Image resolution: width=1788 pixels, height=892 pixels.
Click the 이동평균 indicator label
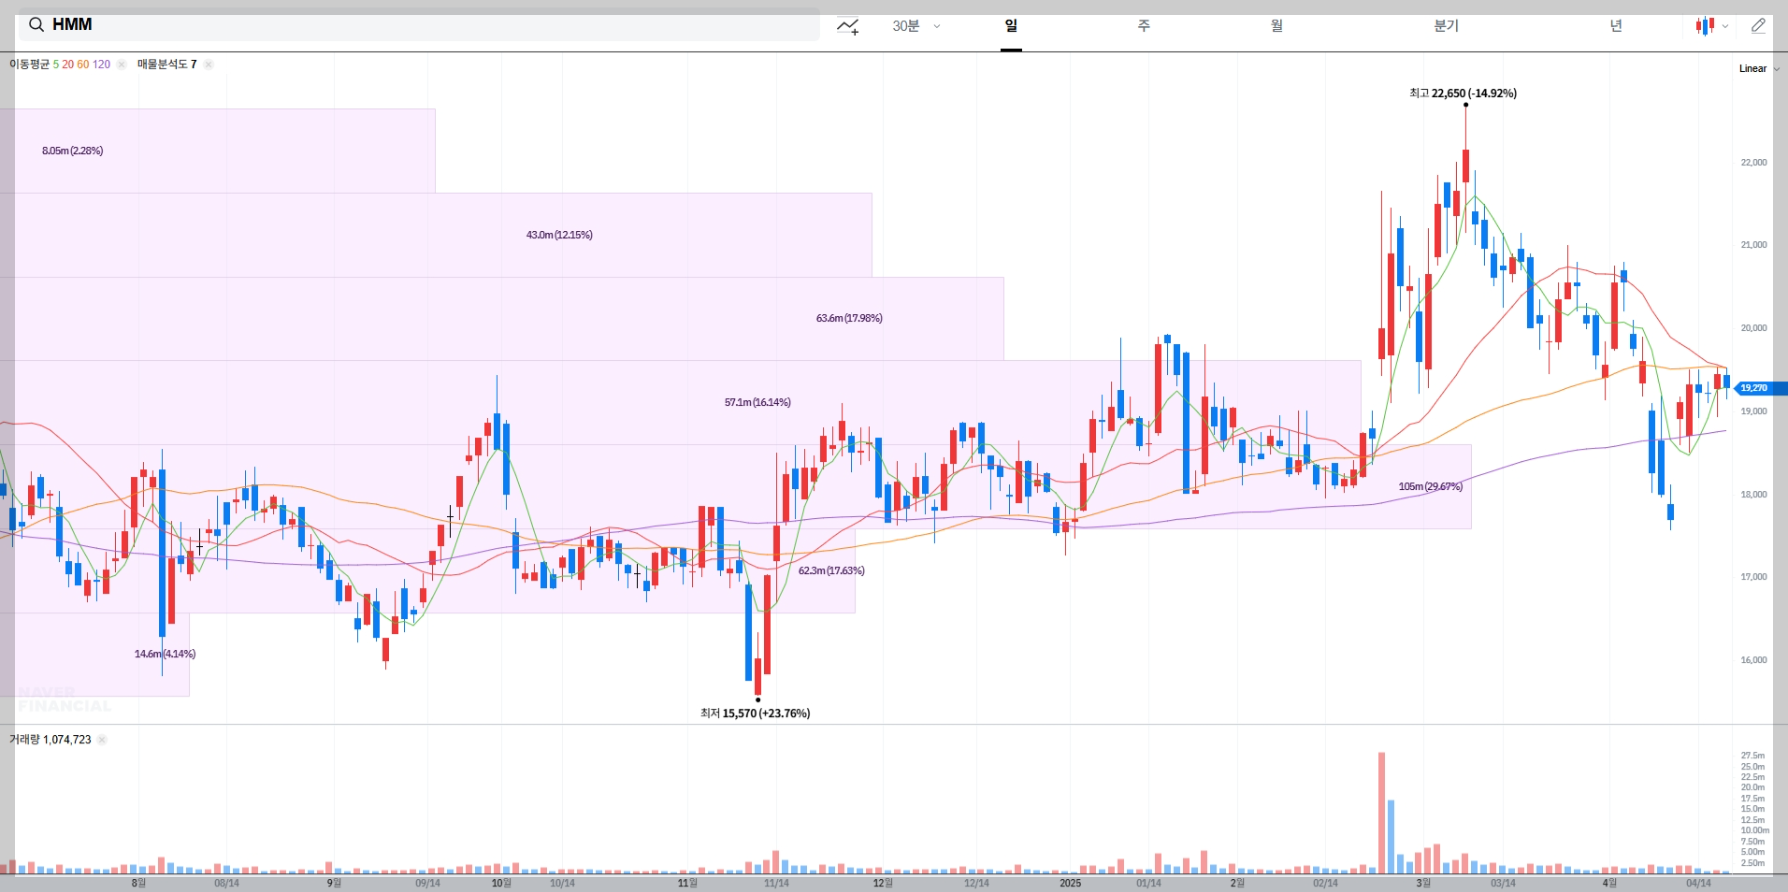click(29, 64)
